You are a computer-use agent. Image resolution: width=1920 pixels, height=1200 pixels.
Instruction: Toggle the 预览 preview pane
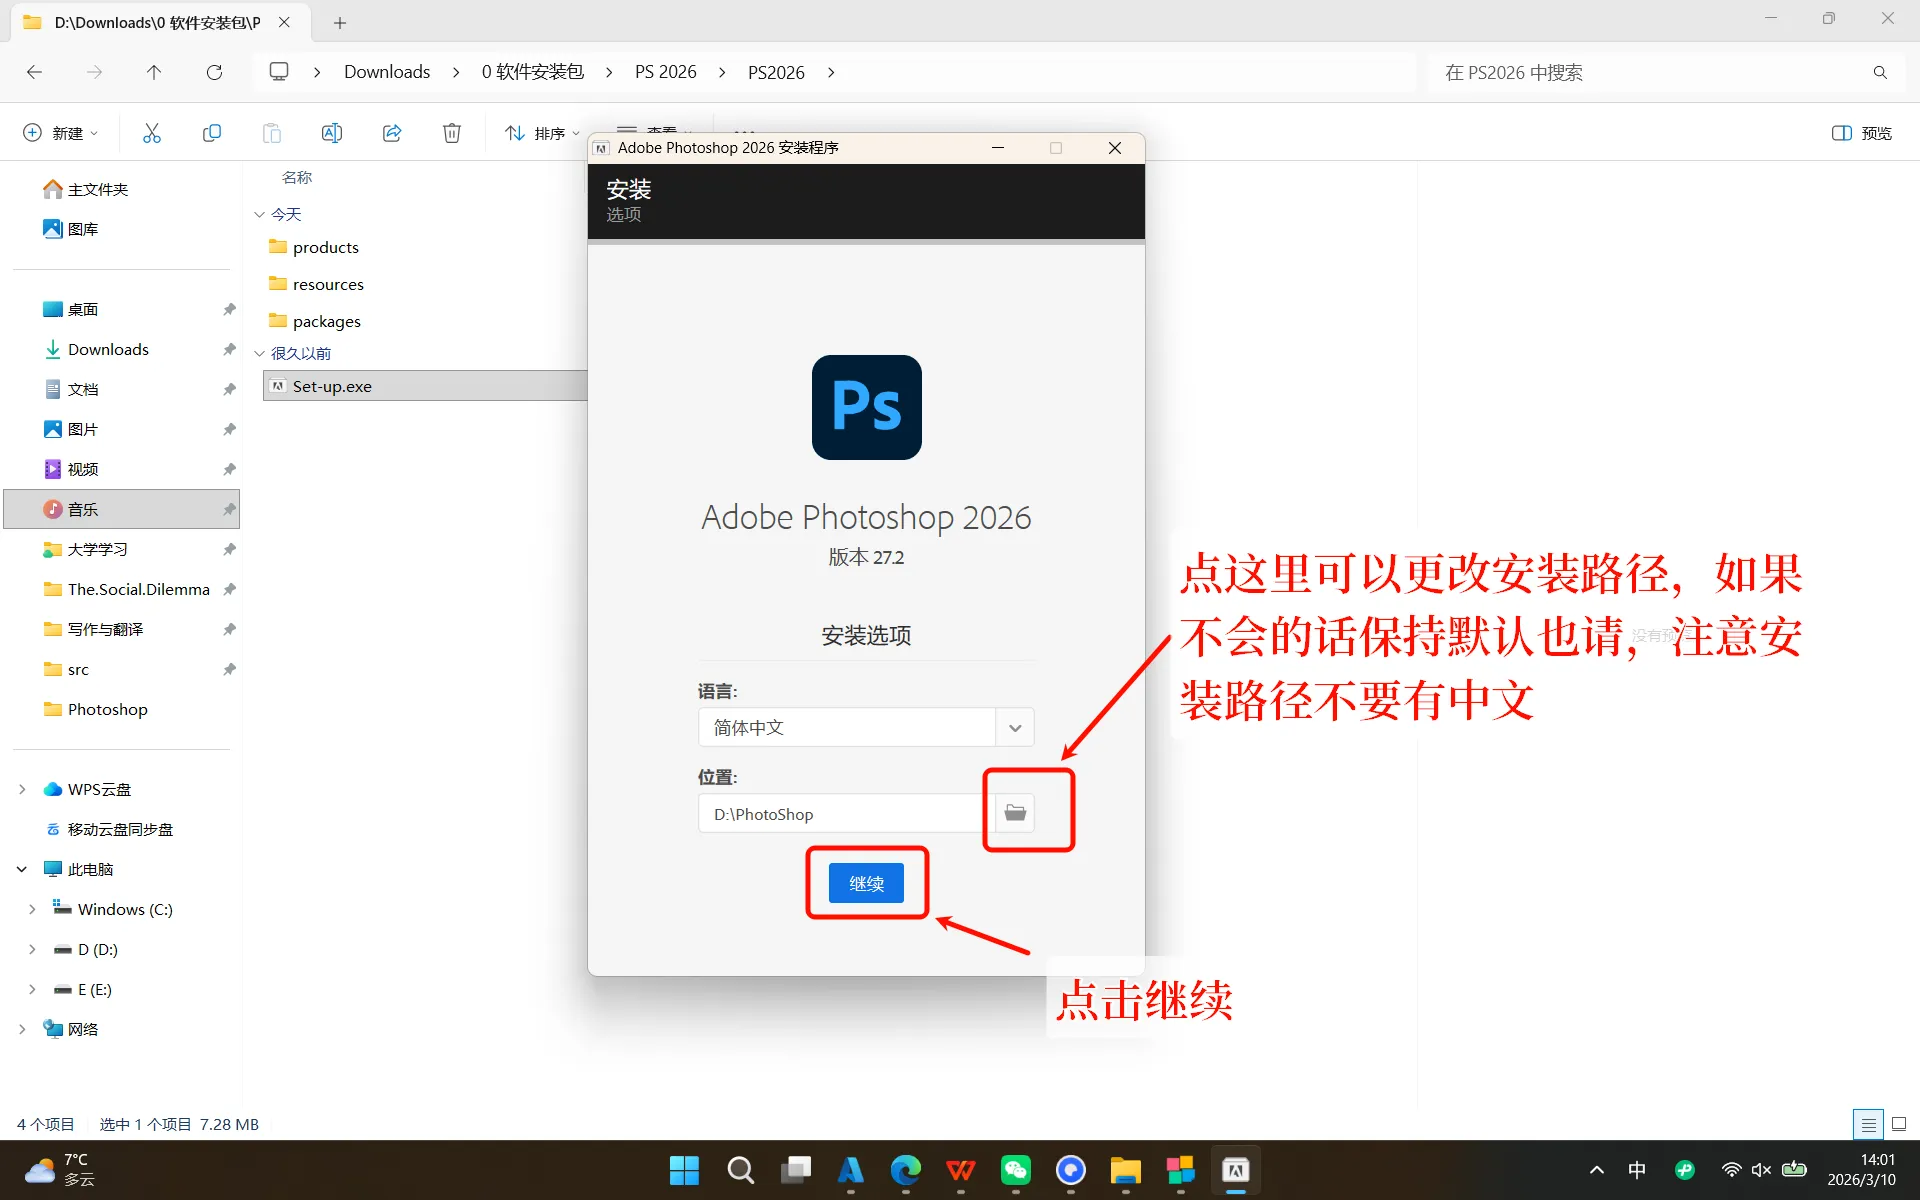1861,132
